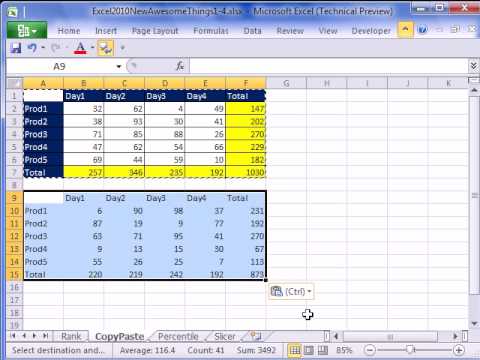Zoom in with the plus button
Viewport: 480px width, 360px height.
[459, 350]
